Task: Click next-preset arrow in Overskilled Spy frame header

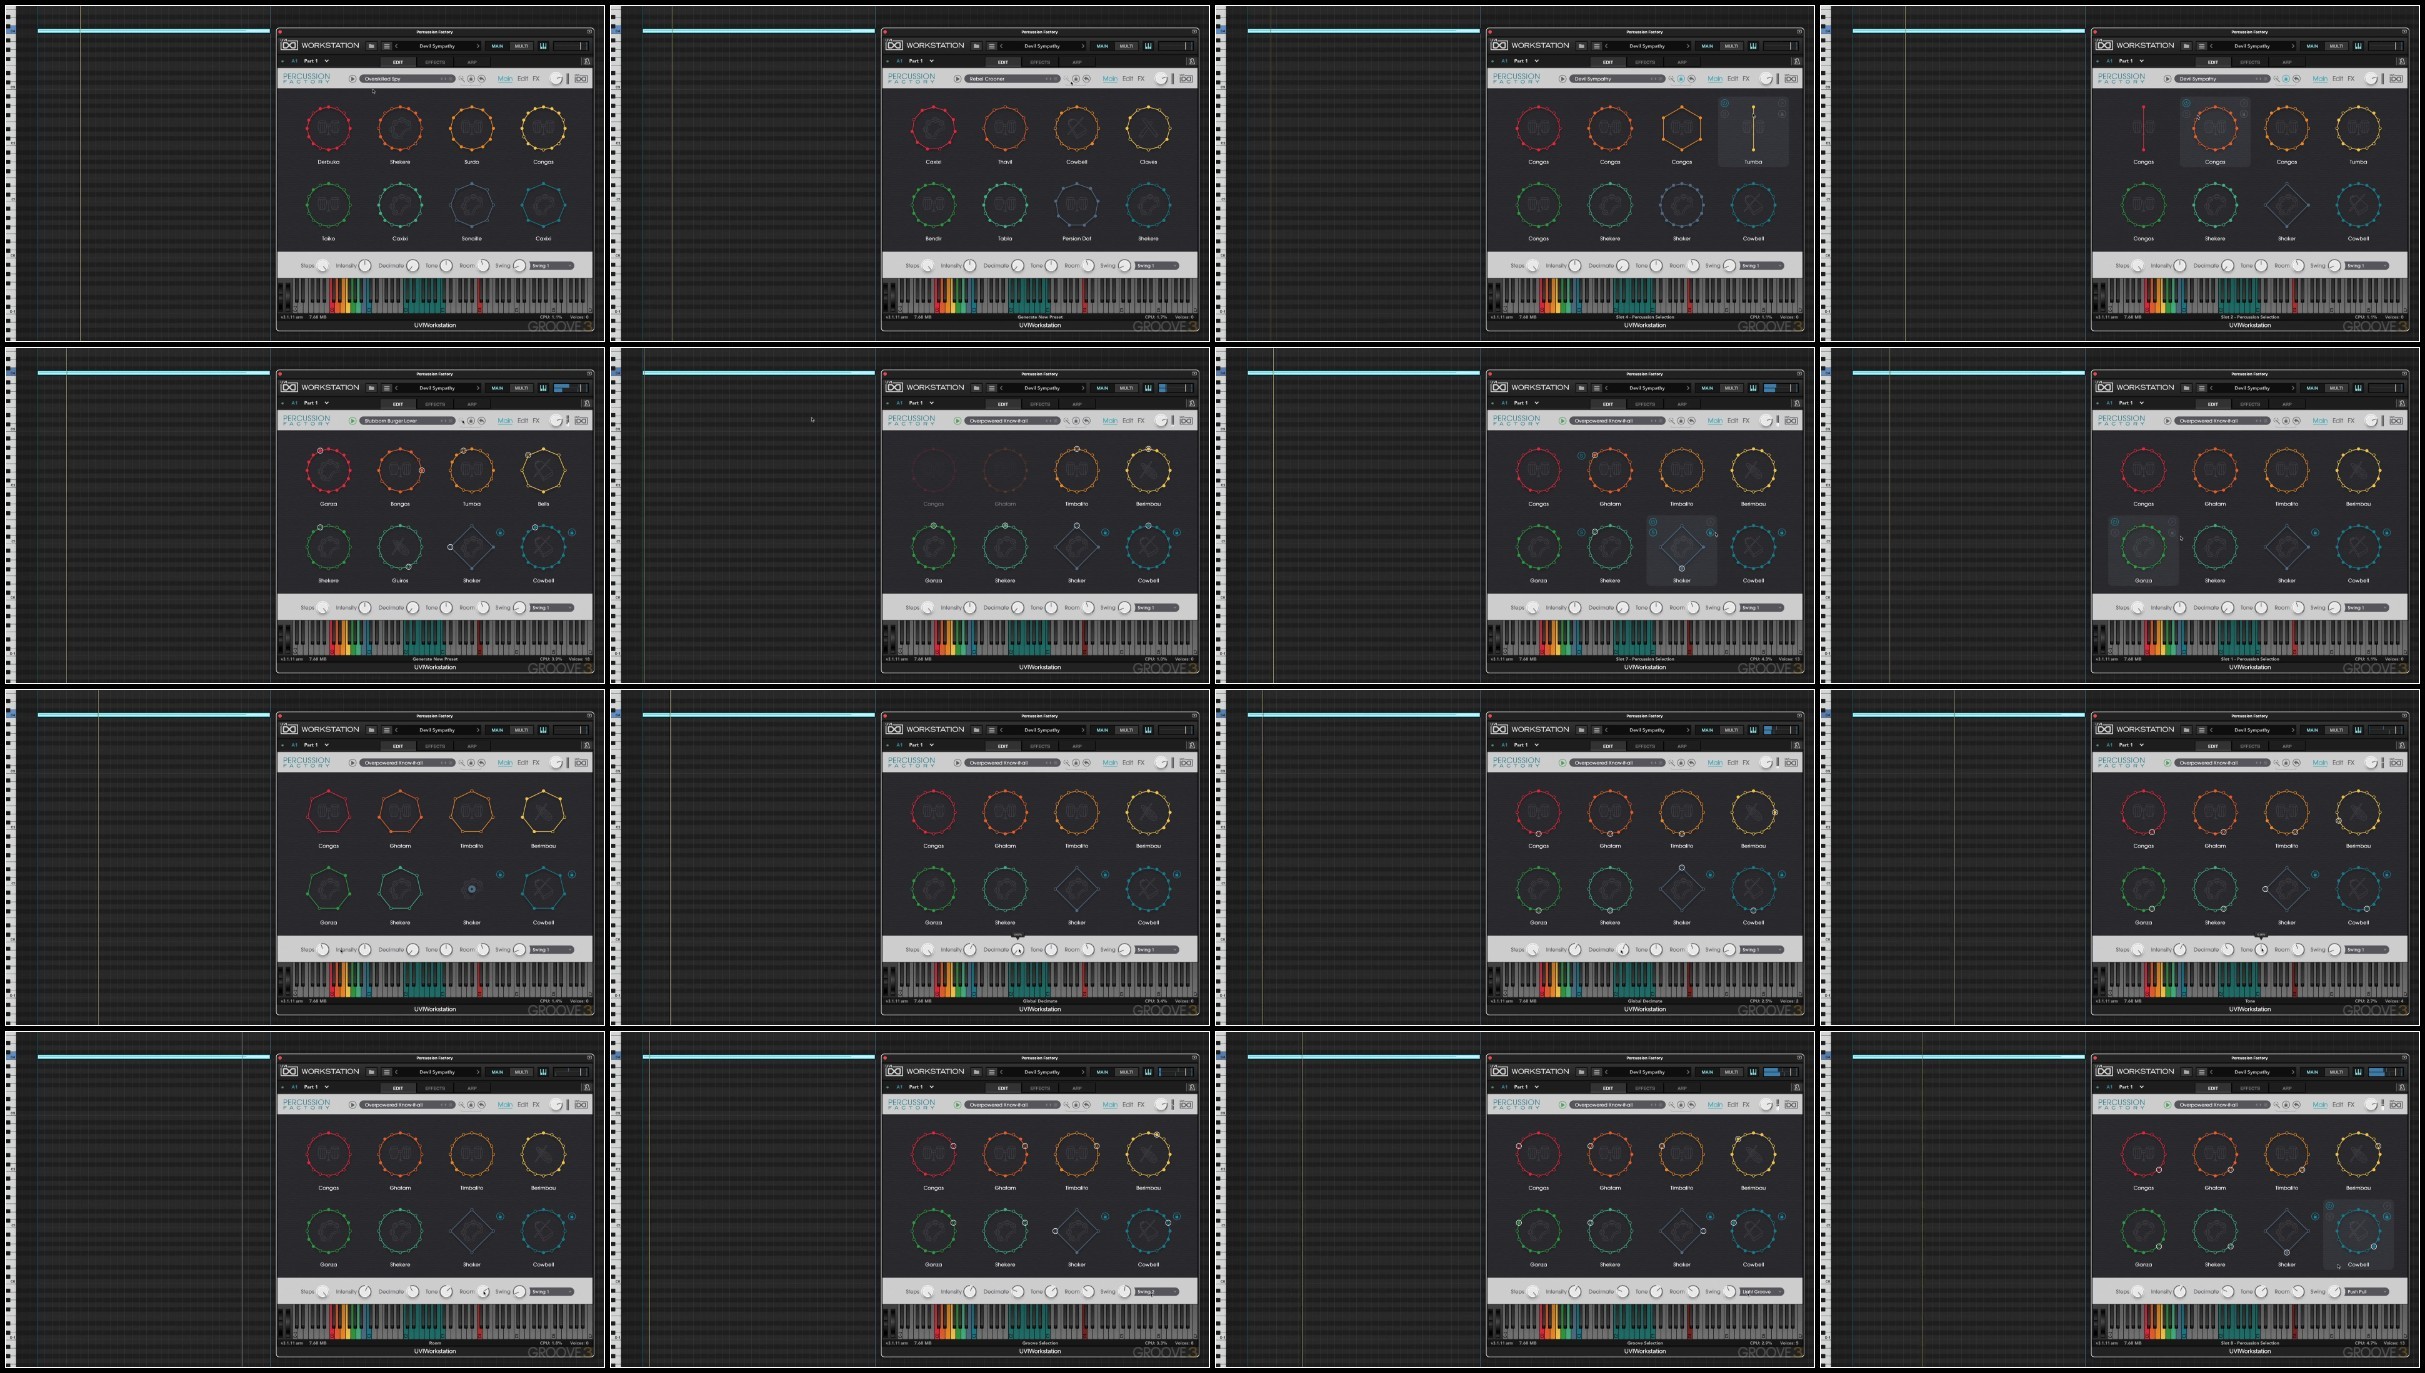Action: point(478,46)
